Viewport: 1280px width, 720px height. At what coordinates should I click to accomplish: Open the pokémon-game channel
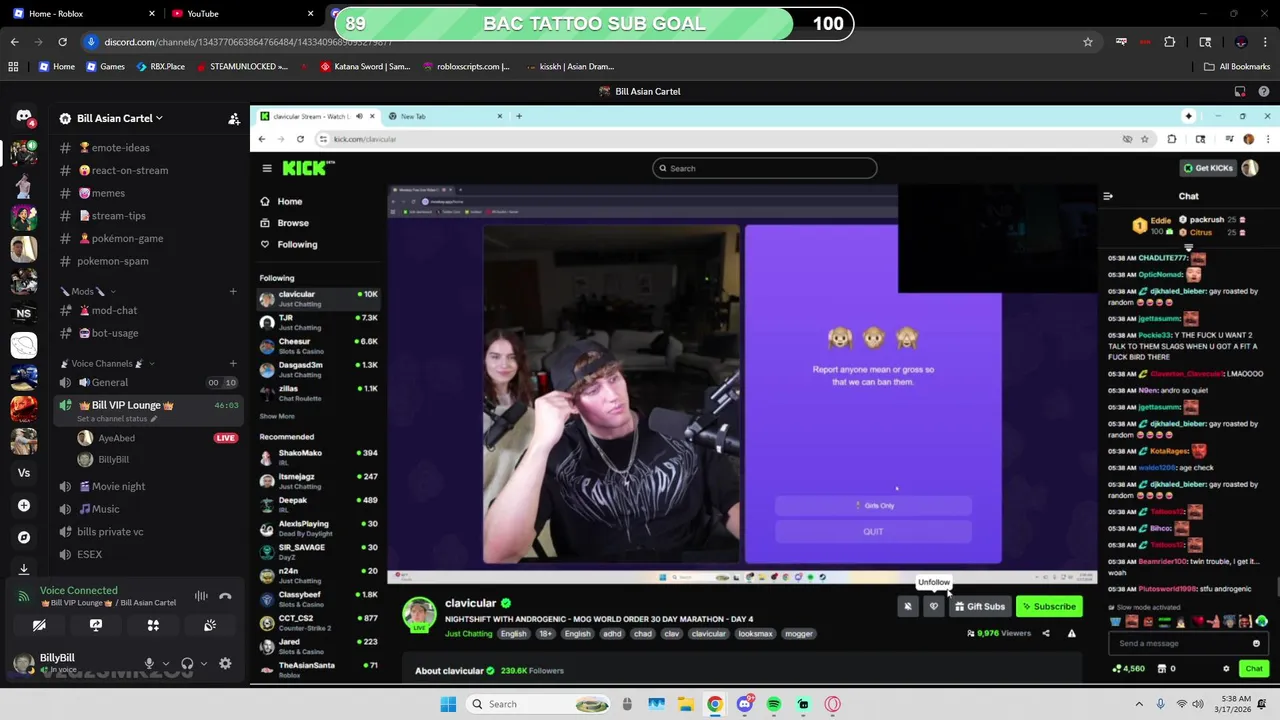(x=148, y=238)
